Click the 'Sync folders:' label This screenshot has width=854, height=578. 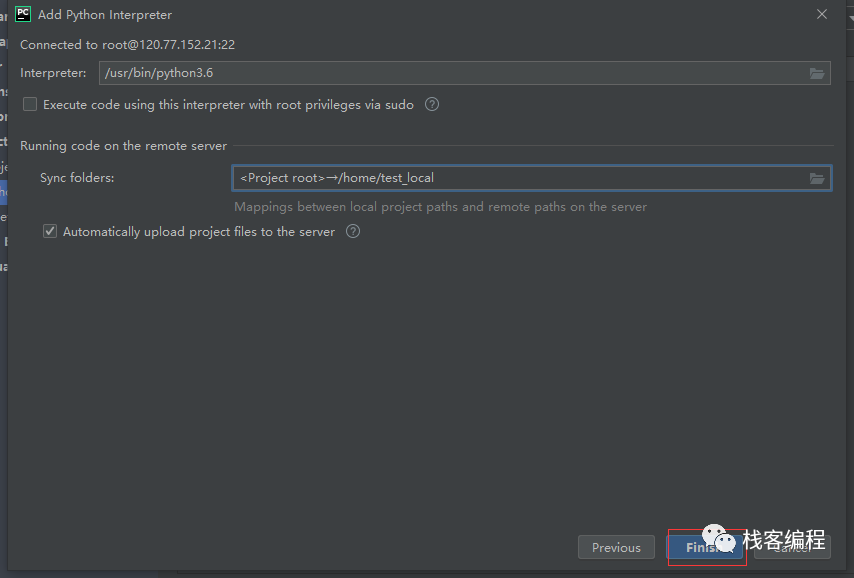pyautogui.click(x=77, y=178)
